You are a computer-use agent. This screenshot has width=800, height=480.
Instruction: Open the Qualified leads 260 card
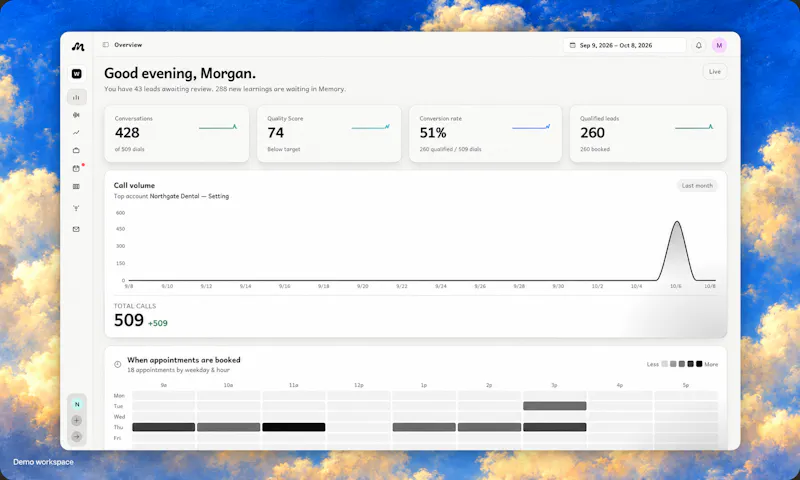click(648, 134)
